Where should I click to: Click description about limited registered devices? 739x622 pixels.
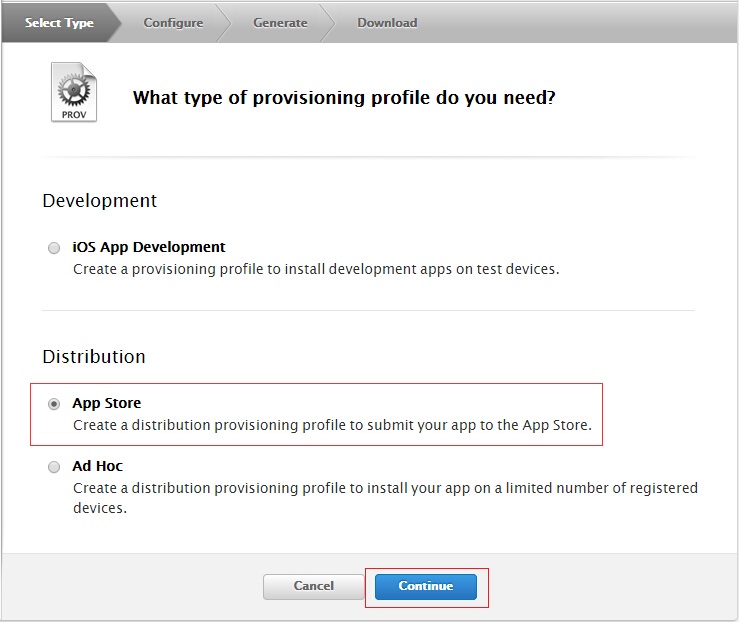386,498
